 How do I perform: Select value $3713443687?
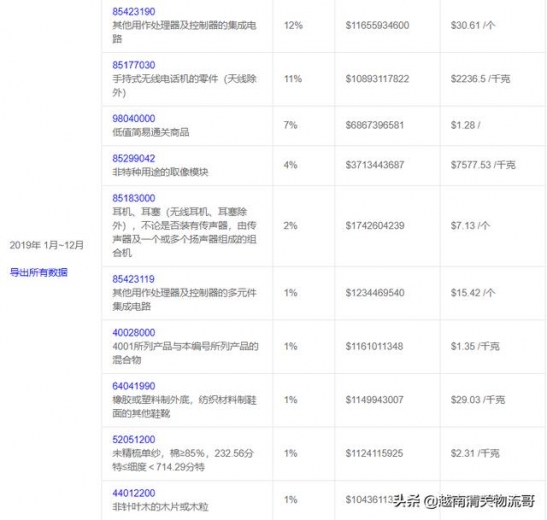point(375,165)
